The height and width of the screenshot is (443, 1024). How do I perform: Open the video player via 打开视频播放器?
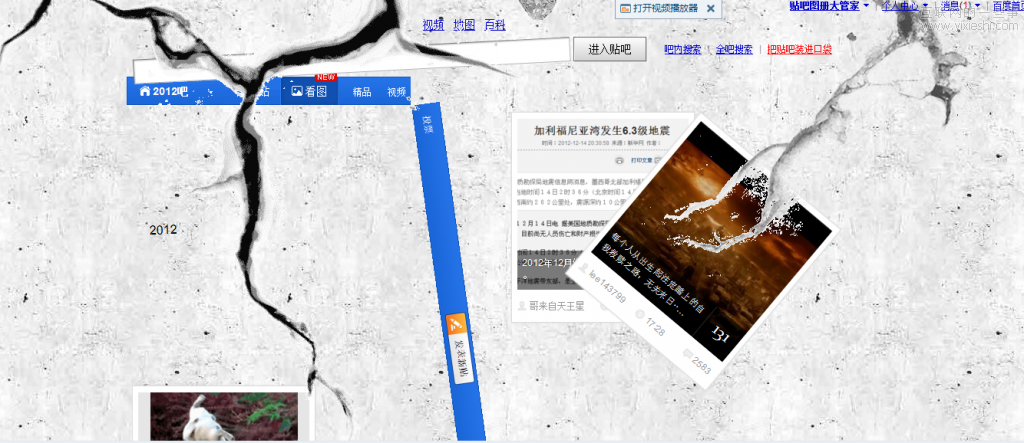pos(665,8)
